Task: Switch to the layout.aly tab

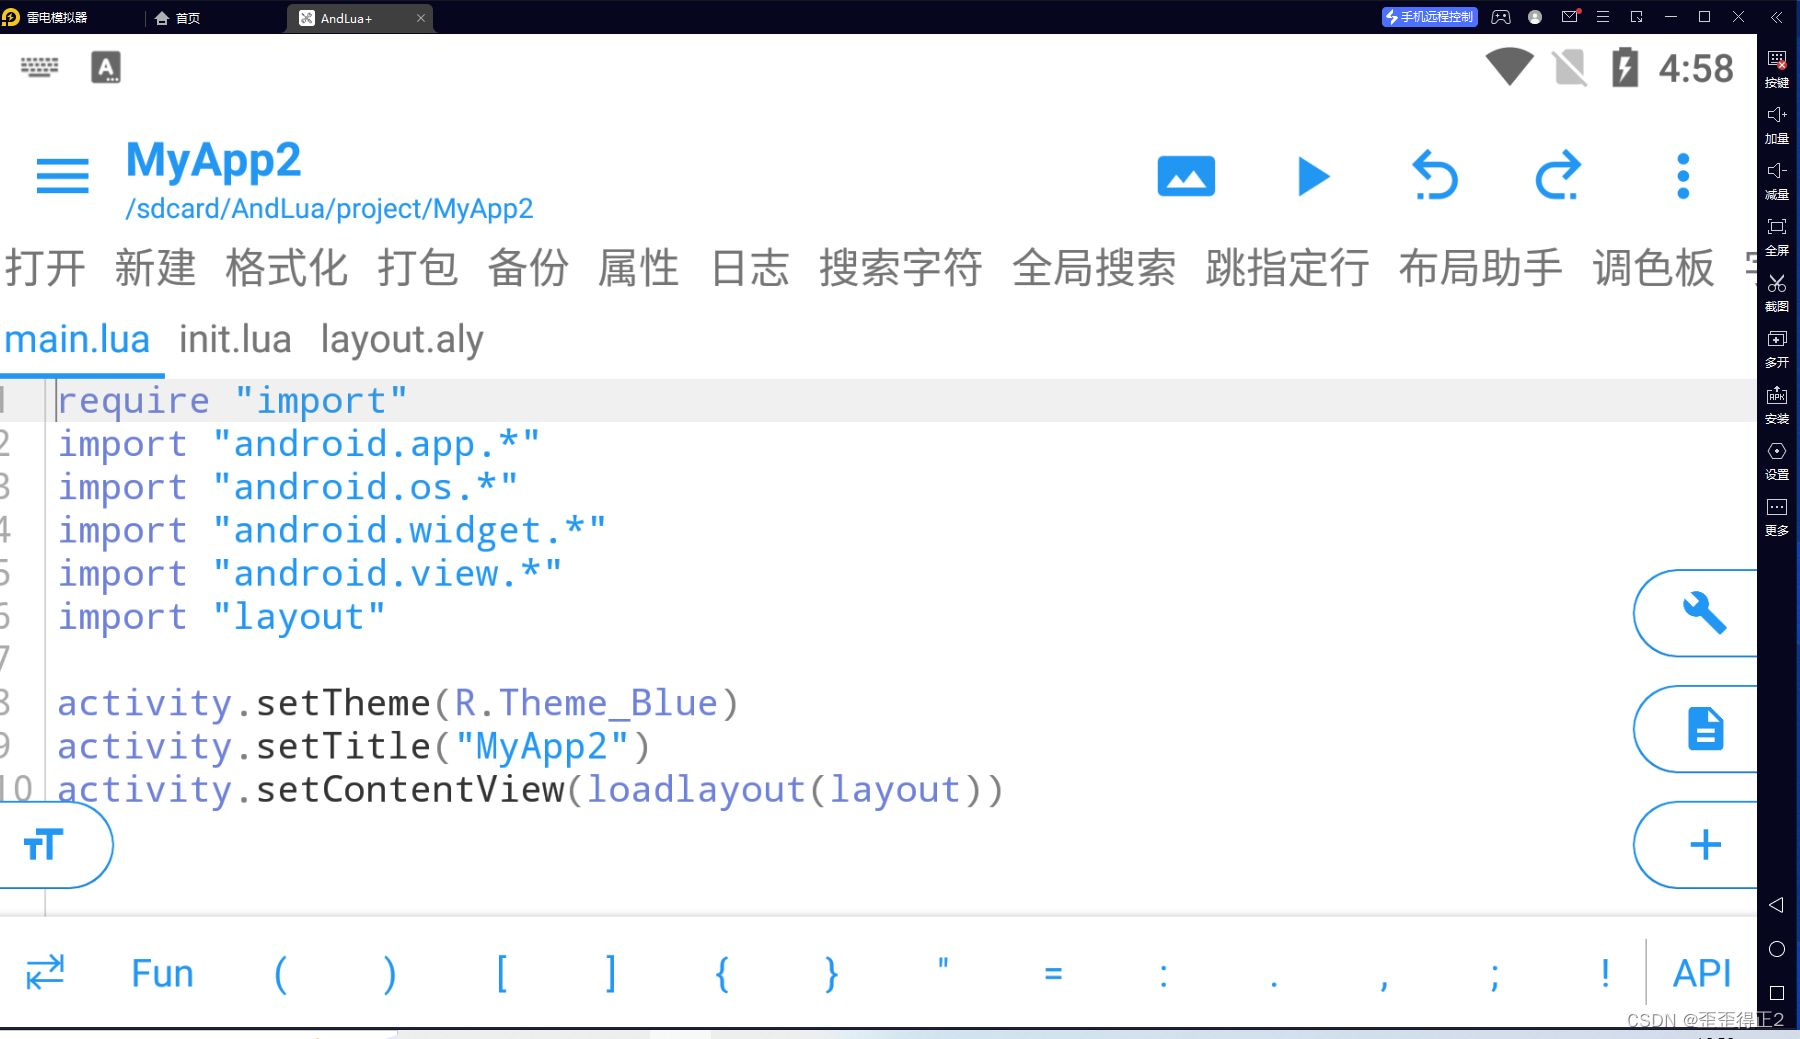Action: pyautogui.click(x=402, y=340)
